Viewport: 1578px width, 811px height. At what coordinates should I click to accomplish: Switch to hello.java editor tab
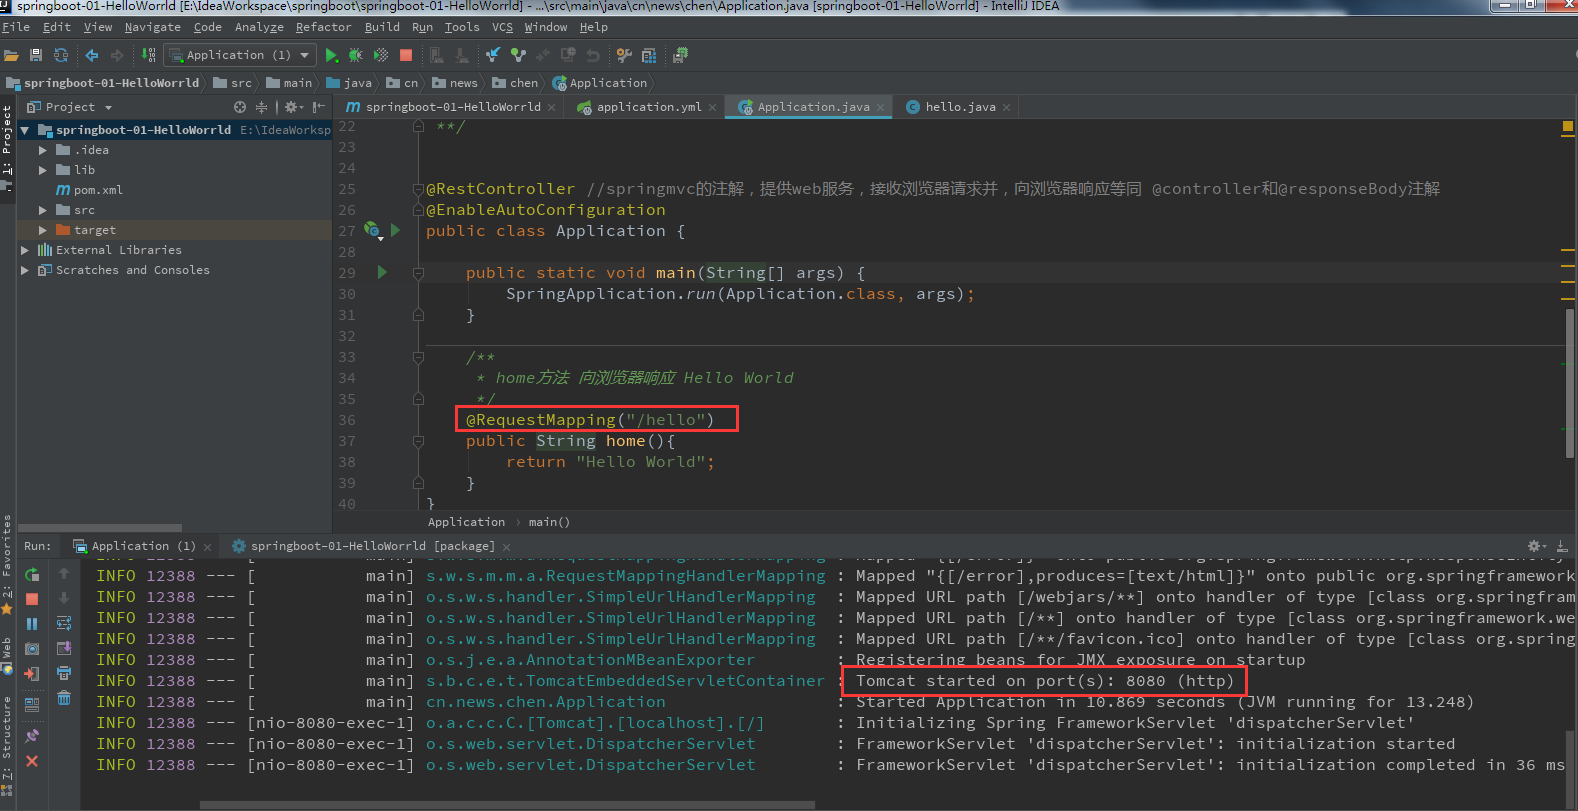959,107
